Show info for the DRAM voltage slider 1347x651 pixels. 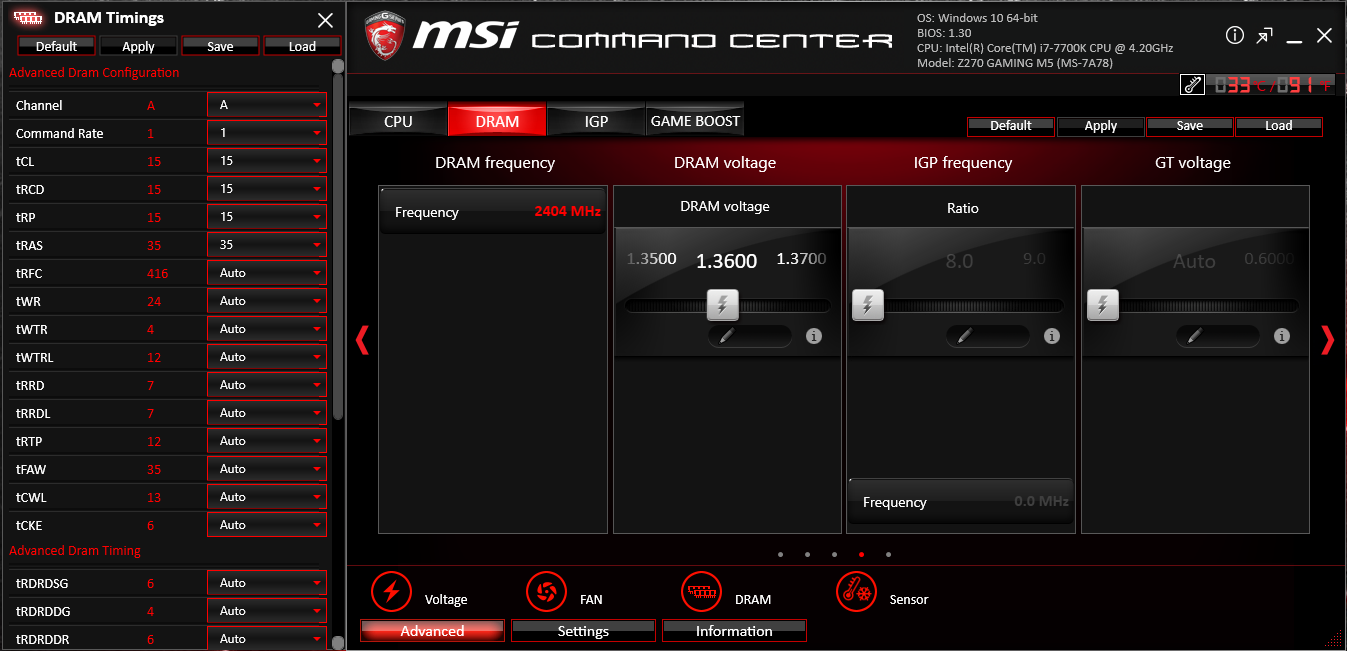pyautogui.click(x=814, y=337)
